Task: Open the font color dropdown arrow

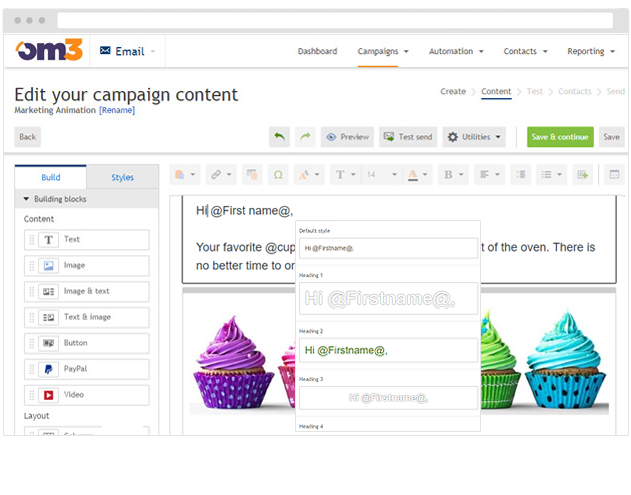Action: (x=425, y=174)
